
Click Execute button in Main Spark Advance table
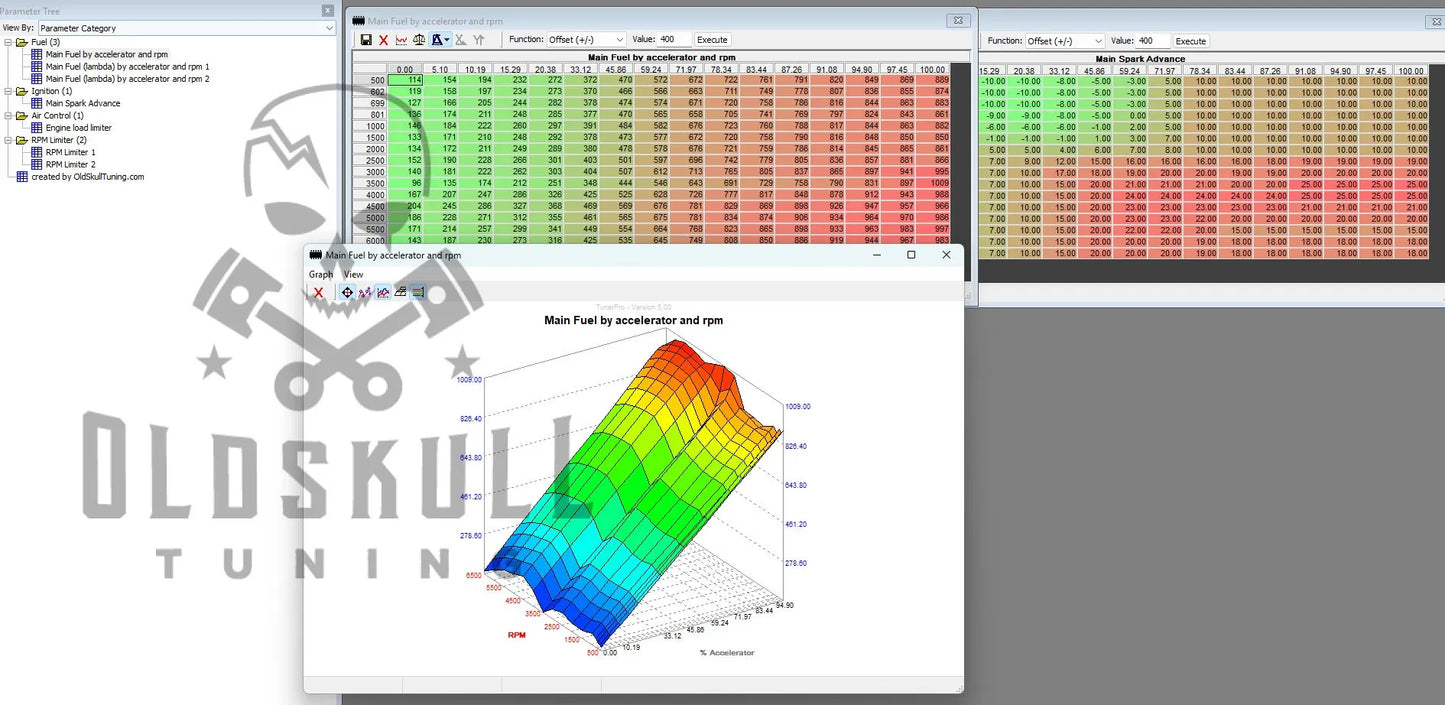coord(1190,41)
